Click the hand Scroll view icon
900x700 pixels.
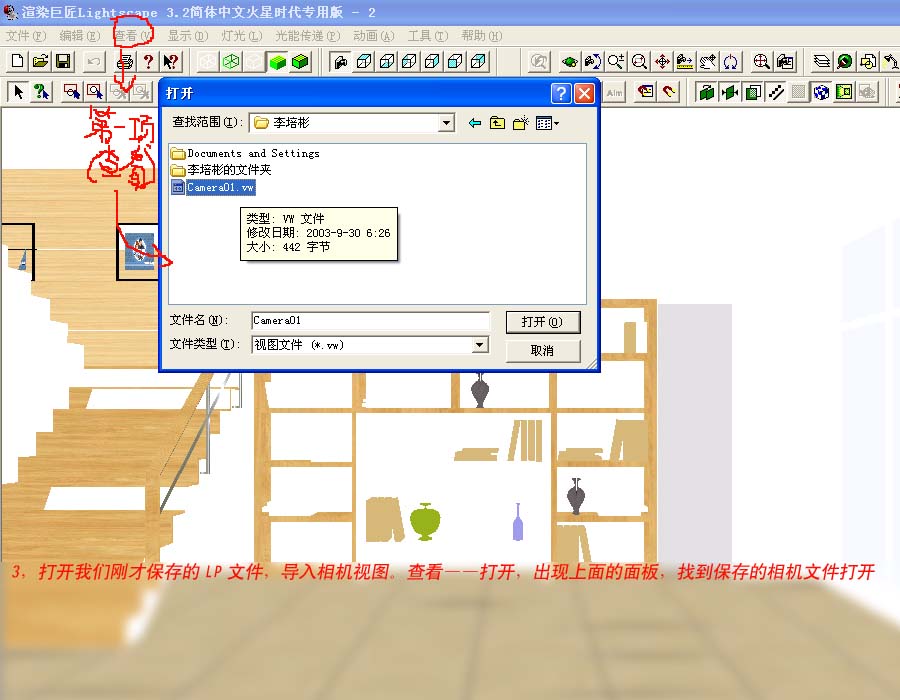click(x=708, y=61)
